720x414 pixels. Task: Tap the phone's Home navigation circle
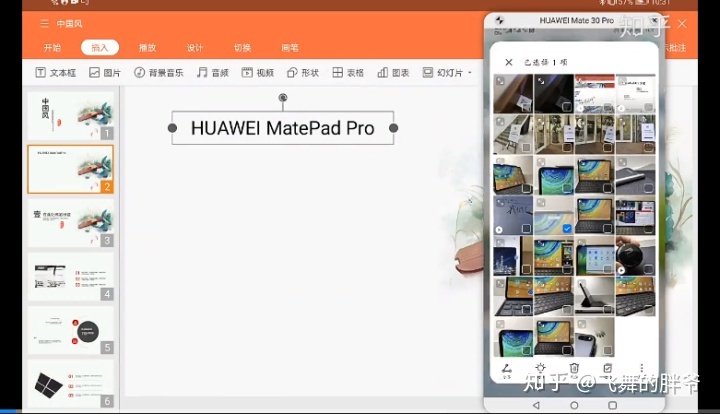click(574, 405)
